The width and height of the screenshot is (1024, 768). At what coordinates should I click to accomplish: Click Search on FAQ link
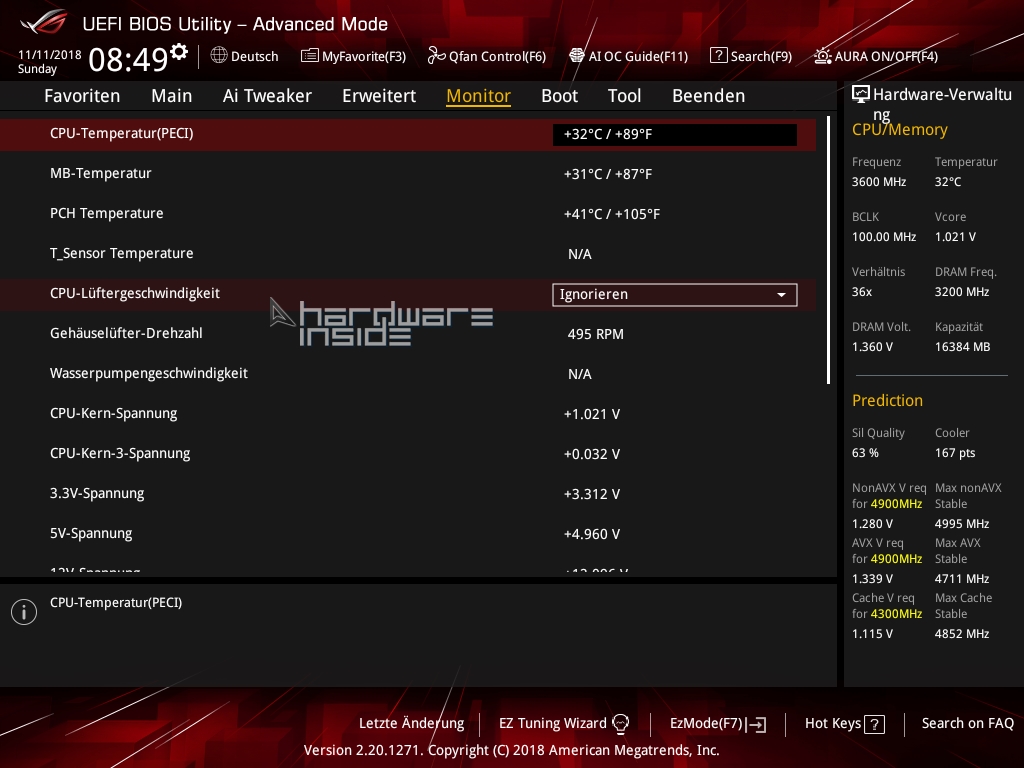[x=968, y=724]
